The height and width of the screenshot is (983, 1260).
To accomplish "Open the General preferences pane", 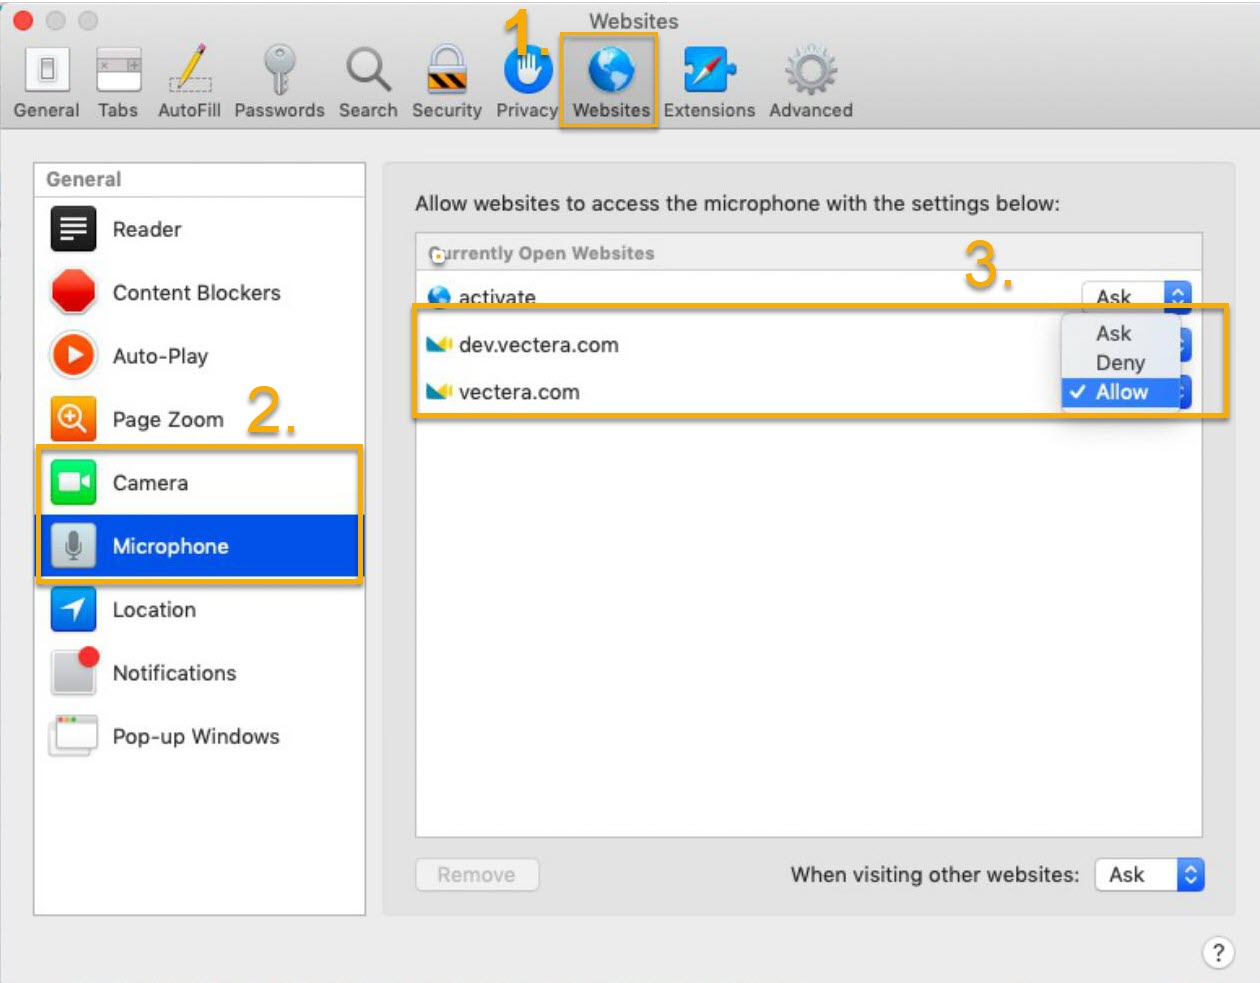I will click(x=46, y=83).
